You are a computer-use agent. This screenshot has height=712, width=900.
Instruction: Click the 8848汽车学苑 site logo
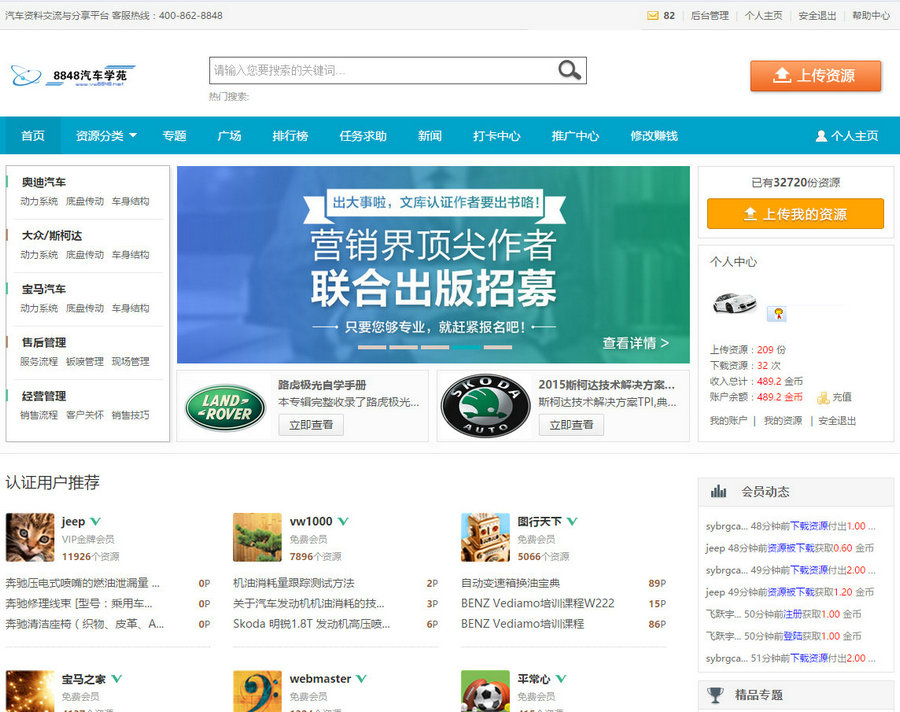[73, 76]
